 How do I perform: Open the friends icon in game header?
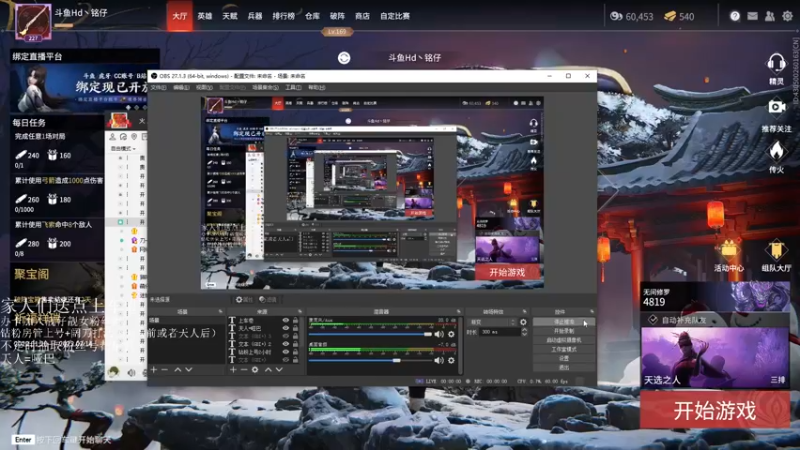click(770, 16)
